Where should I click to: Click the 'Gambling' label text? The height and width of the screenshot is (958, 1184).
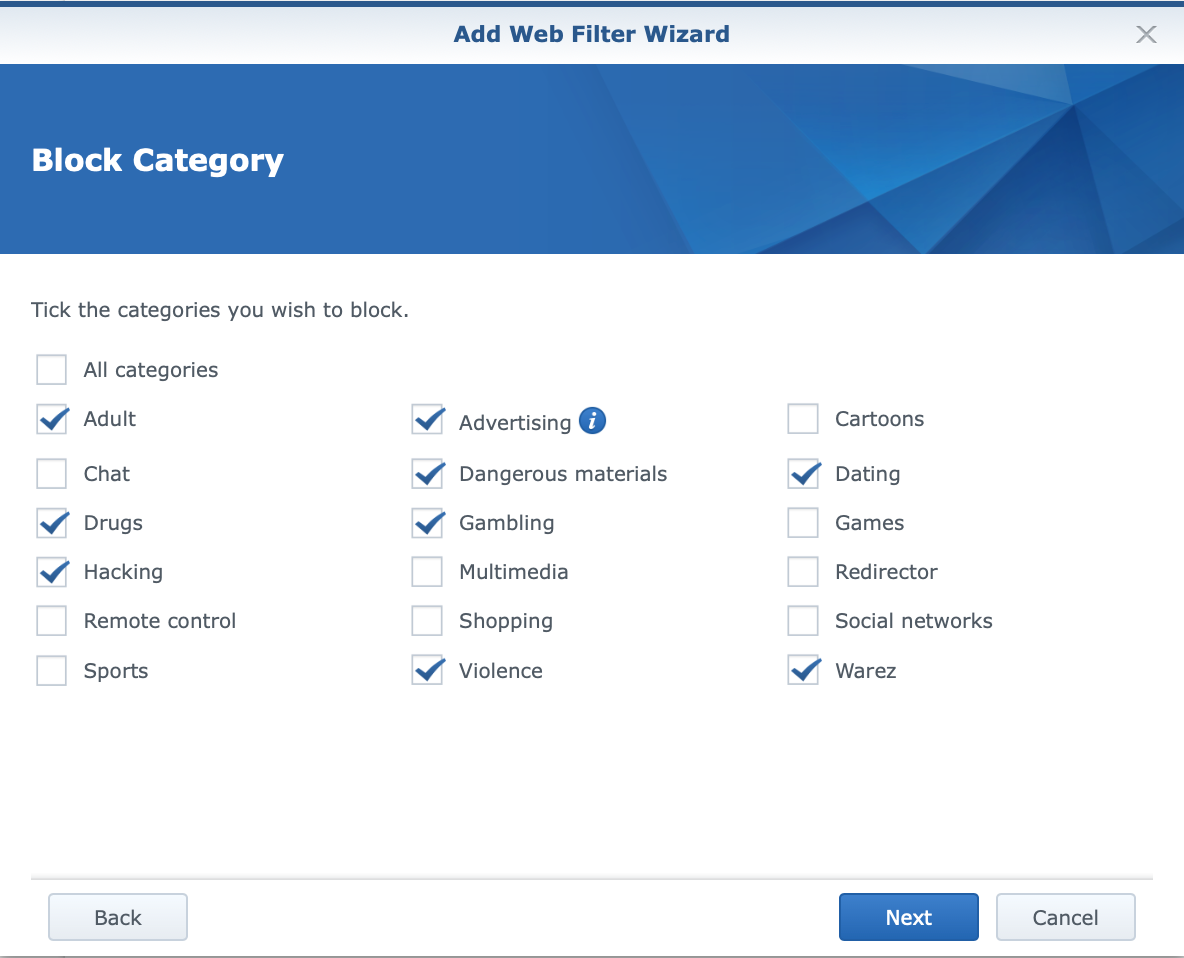point(507,523)
